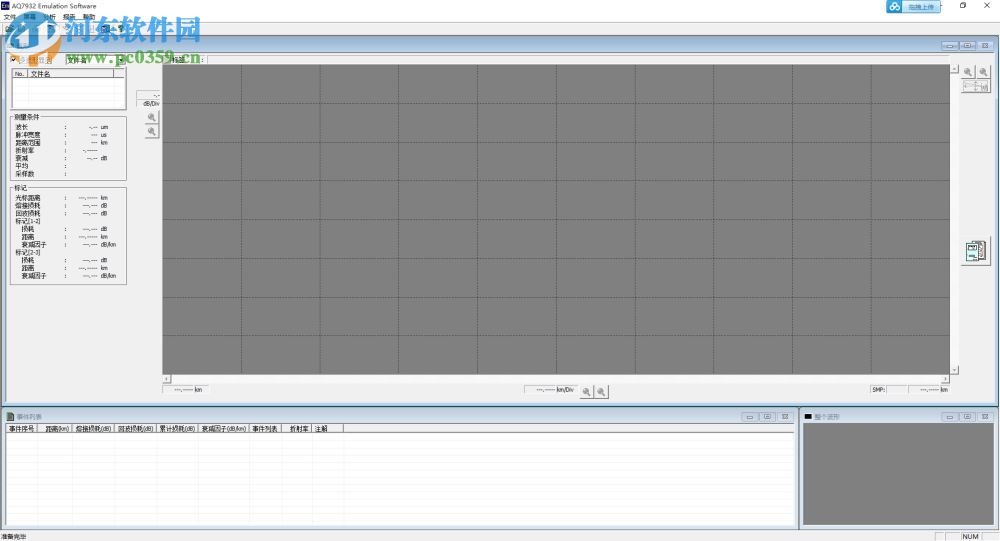1000x541 pixels.
Task: Click the whole-waveform overview thumbnail
Action: coord(898,474)
